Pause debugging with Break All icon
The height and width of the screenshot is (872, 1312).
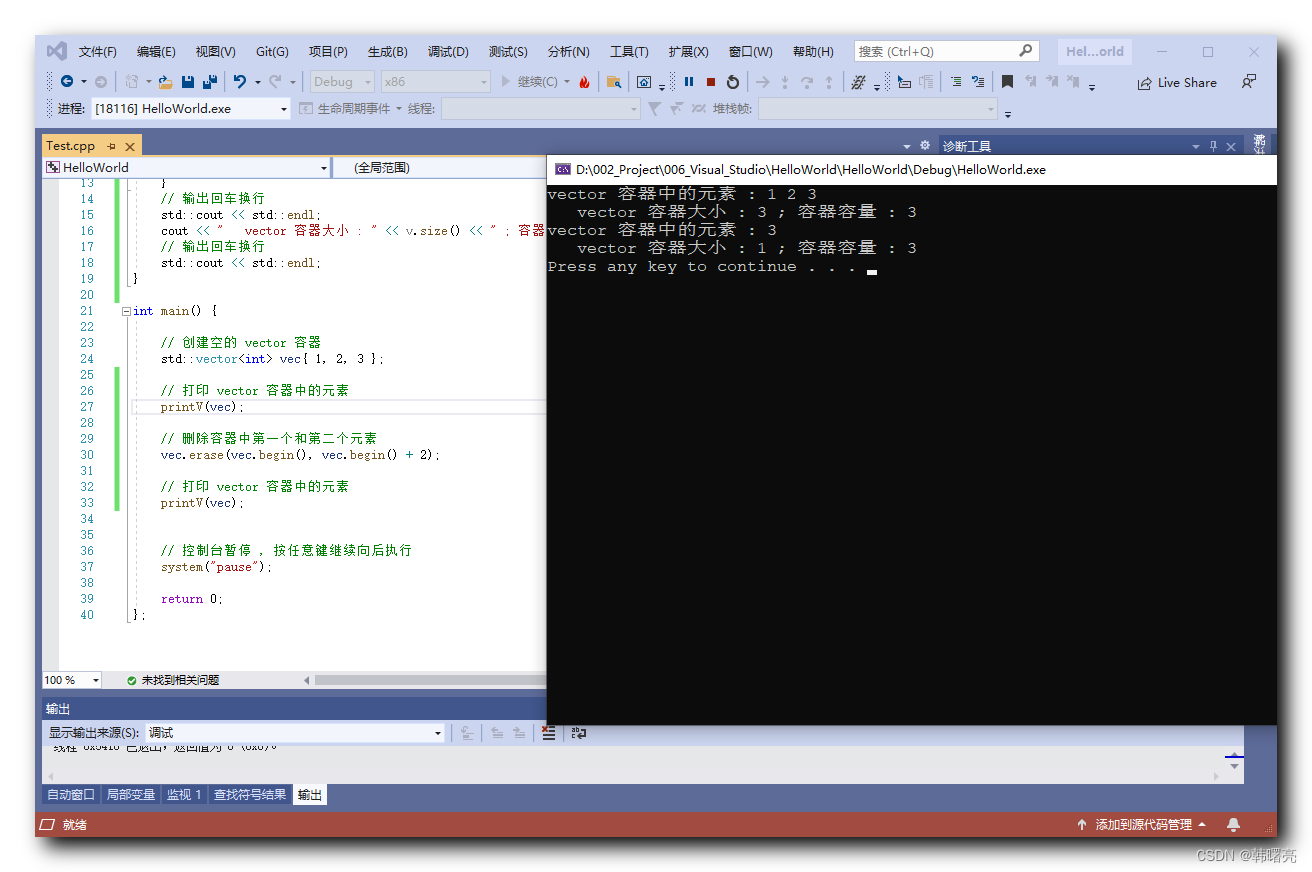(x=689, y=82)
